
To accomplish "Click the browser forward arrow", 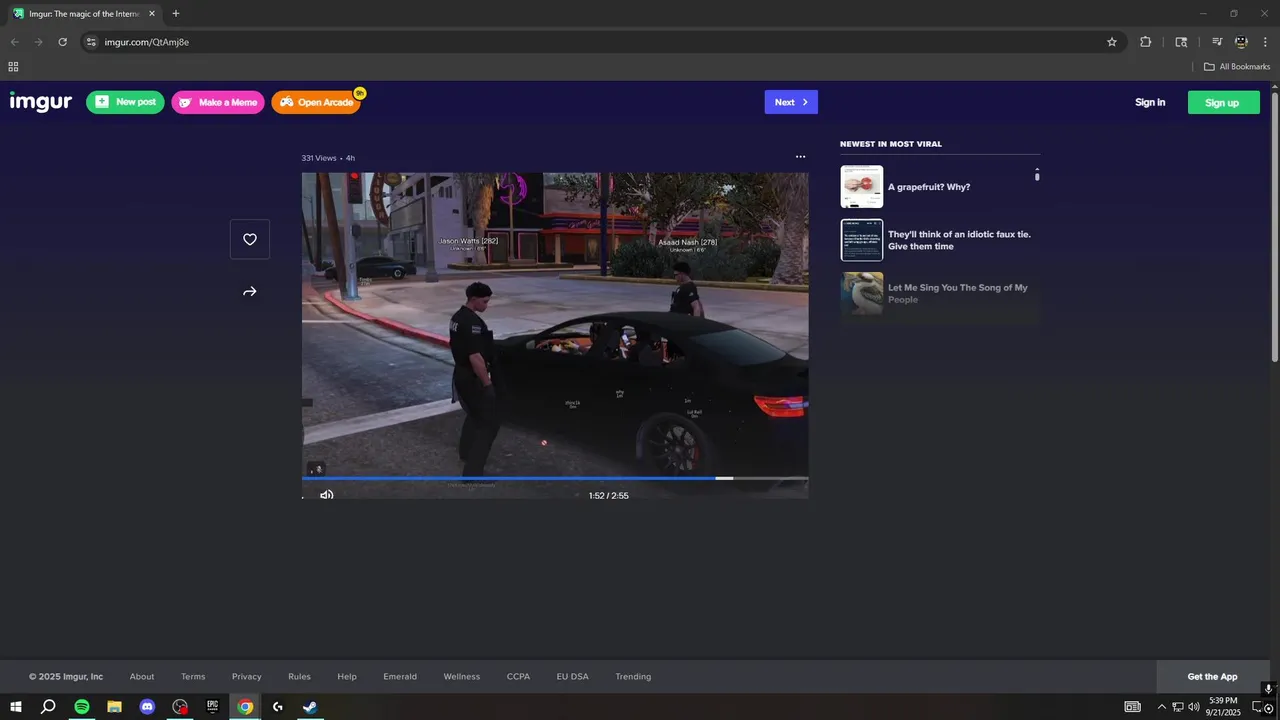I will point(39,42).
